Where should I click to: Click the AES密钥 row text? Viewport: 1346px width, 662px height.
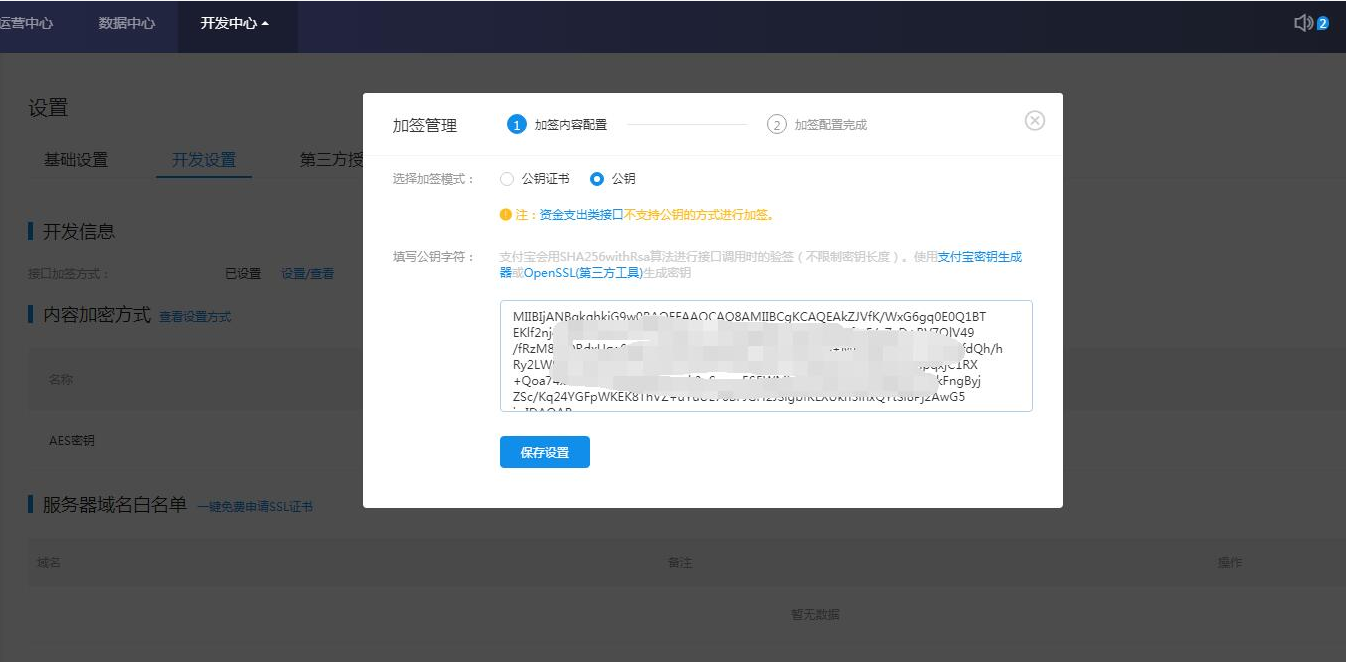coord(72,440)
